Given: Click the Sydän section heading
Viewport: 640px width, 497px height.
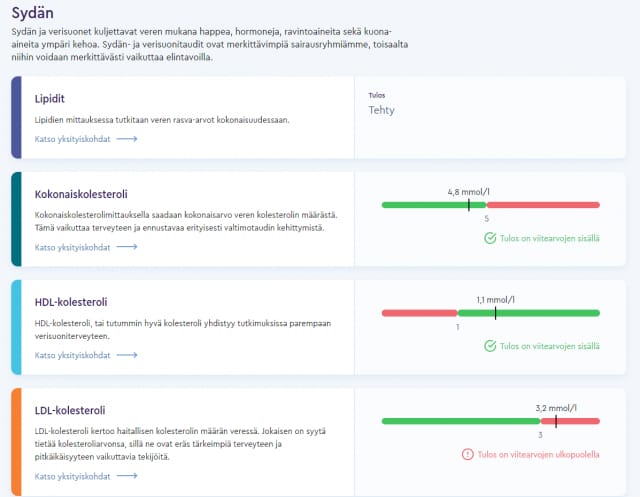Looking at the screenshot, I should 33,13.
